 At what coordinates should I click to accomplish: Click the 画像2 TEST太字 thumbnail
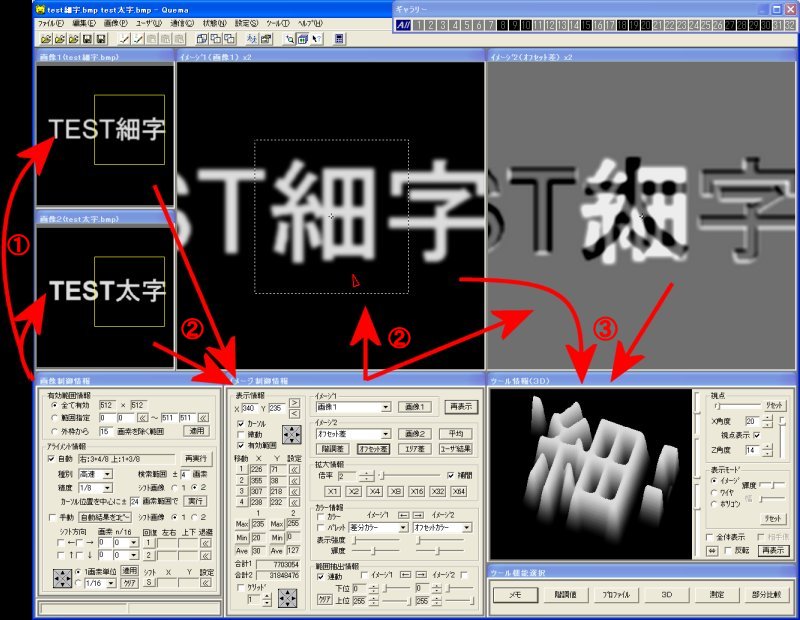pos(105,296)
